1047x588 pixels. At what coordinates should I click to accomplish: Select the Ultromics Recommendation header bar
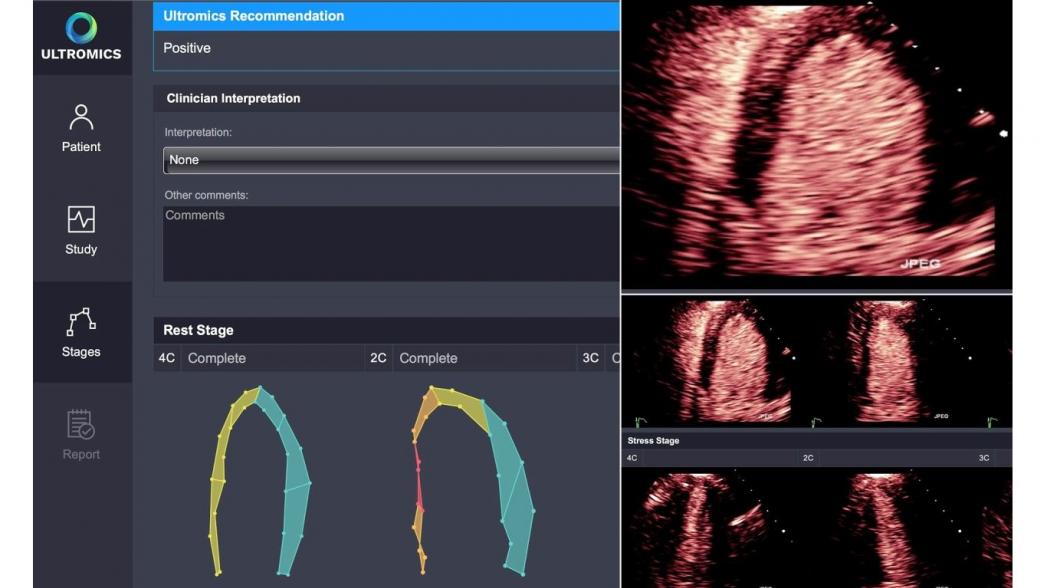tap(386, 16)
